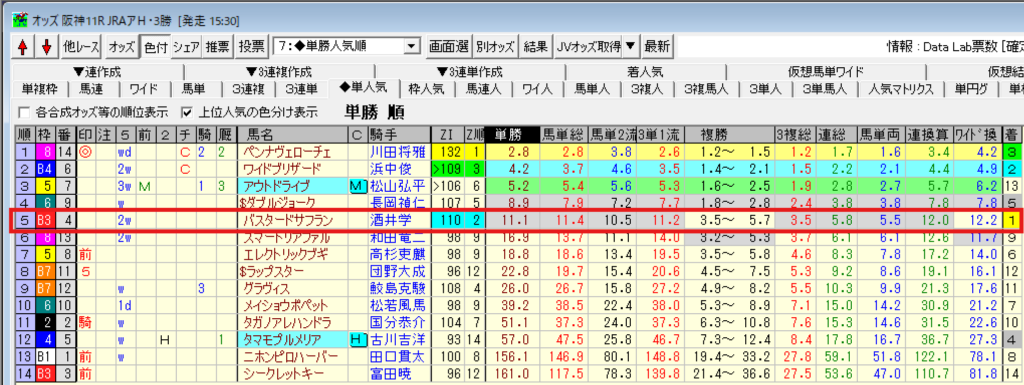Screen dimensions: 1024x385
Task: Click the 別オッズ button
Action: tap(495, 46)
